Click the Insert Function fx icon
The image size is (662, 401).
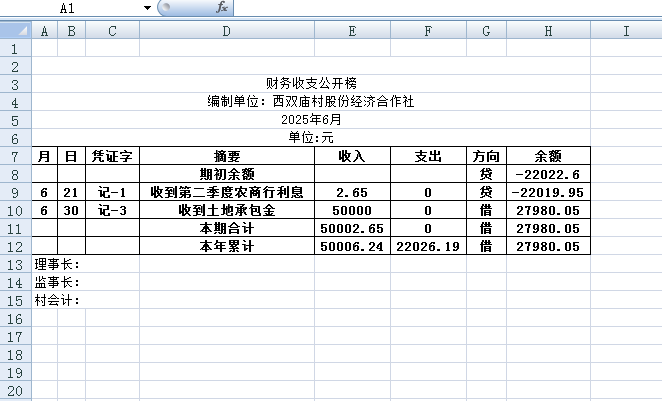click(221, 8)
